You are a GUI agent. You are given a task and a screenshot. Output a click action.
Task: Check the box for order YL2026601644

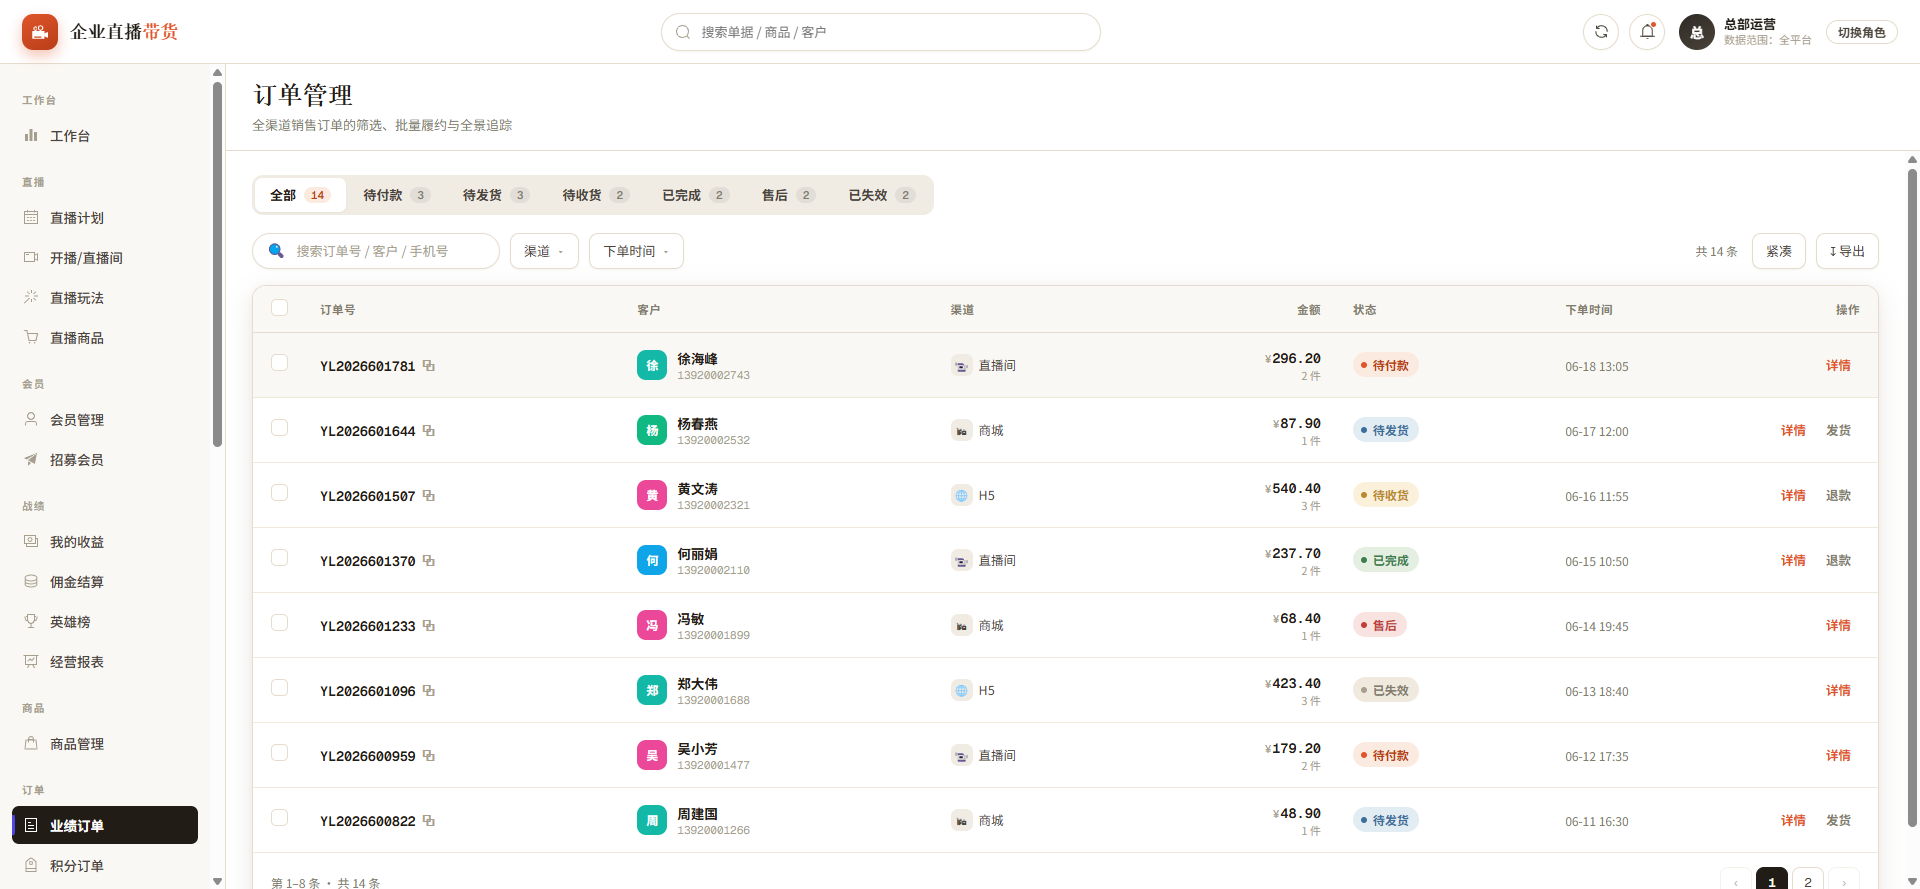click(x=280, y=428)
